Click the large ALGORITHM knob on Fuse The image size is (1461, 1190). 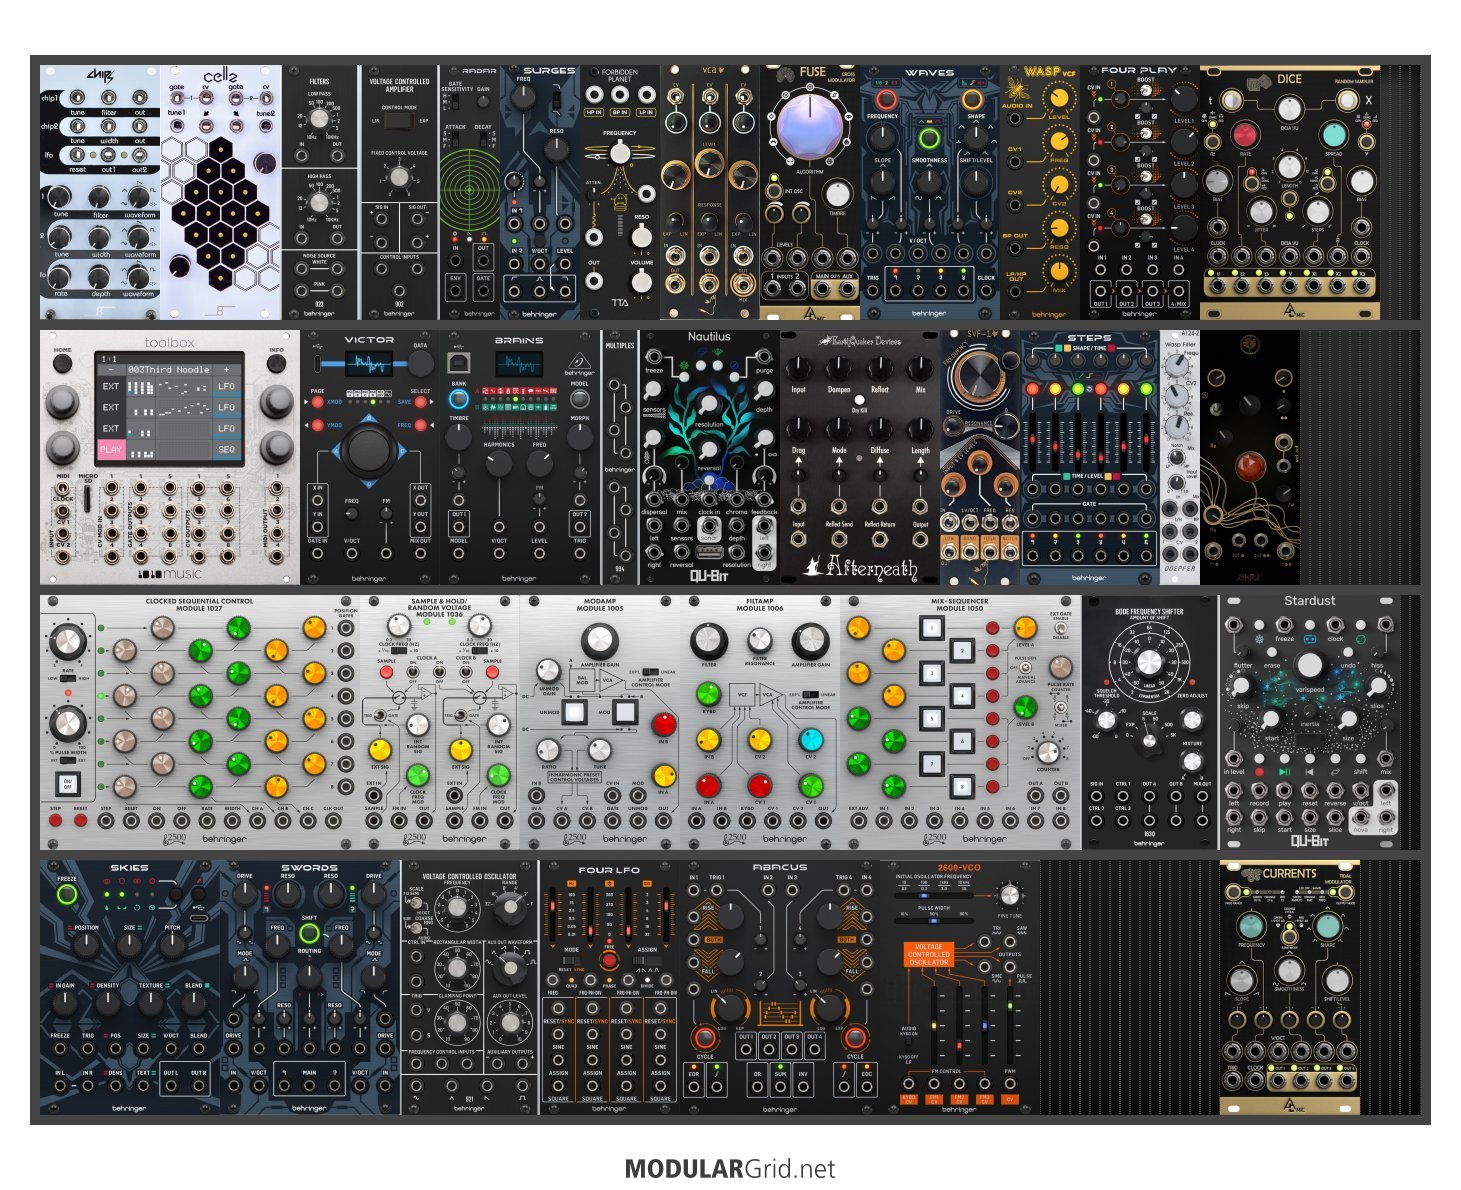pos(811,127)
